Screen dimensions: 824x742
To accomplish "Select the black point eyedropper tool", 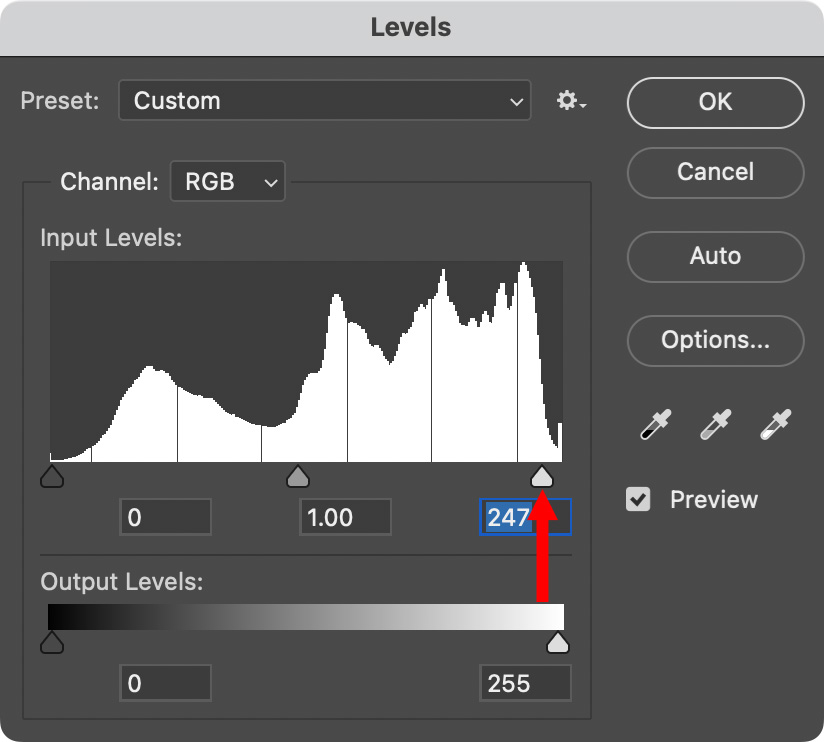I will point(655,425).
